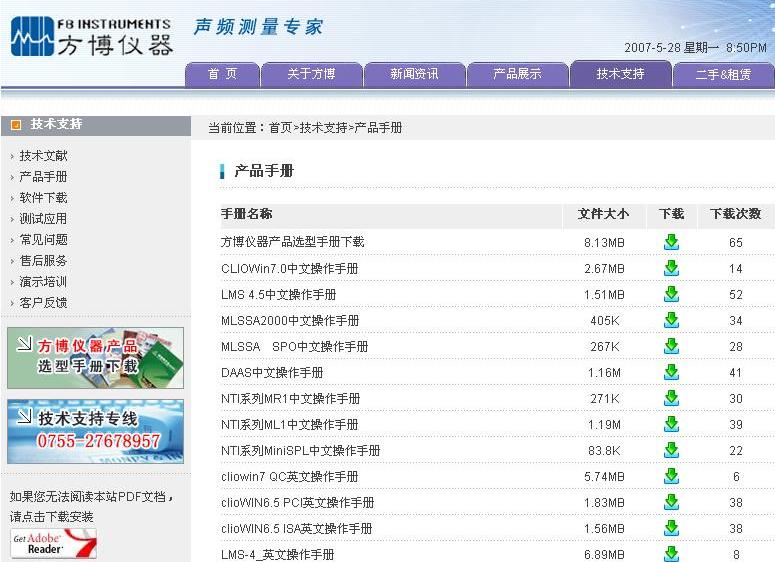Click download icon for 方博仪器产品选型手册下载
Viewport: 775px width, 562px height.
671,242
